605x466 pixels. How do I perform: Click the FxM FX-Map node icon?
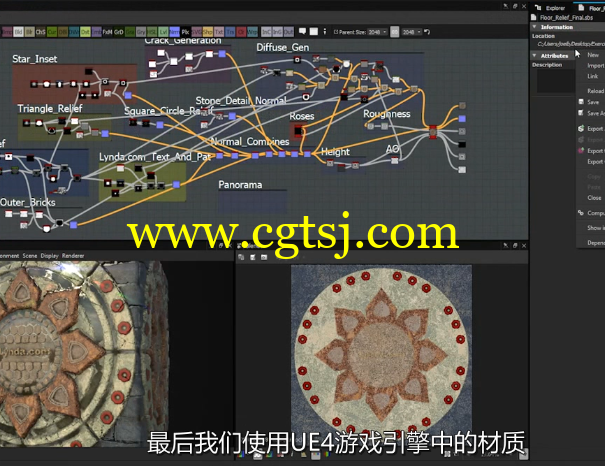tap(107, 32)
